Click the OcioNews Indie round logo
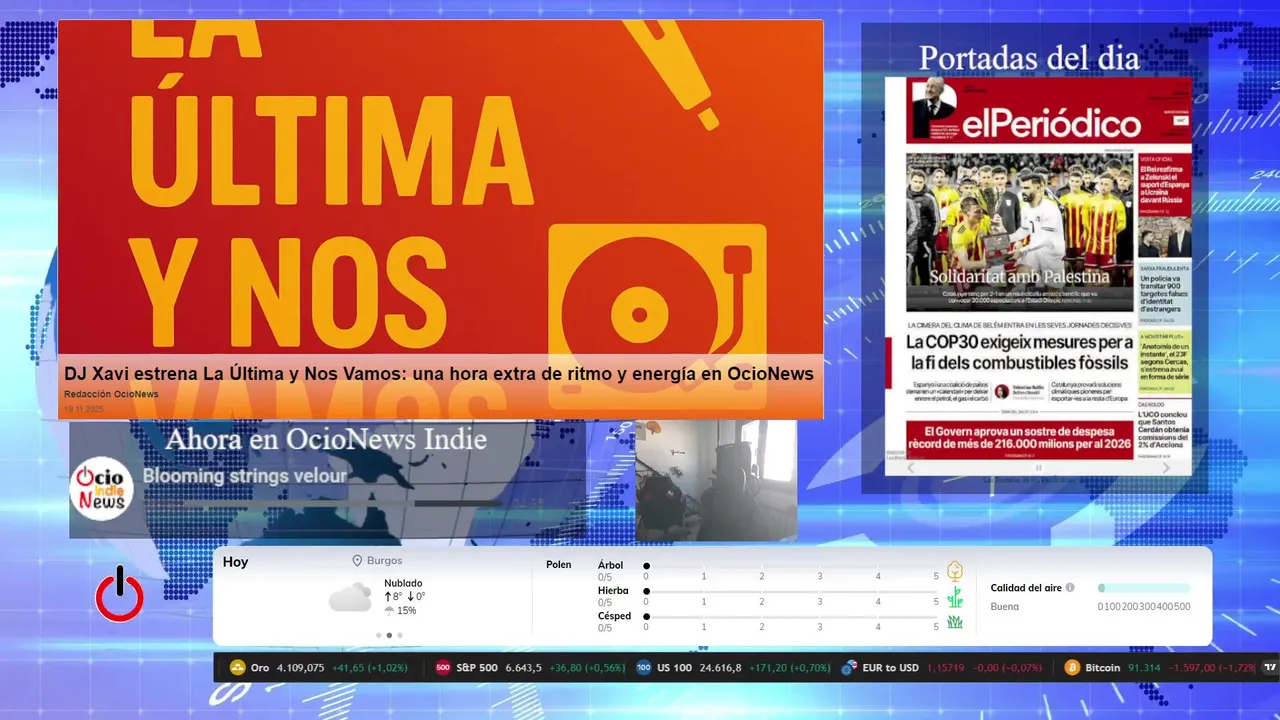Image resolution: width=1280 pixels, height=720 pixels. click(102, 489)
